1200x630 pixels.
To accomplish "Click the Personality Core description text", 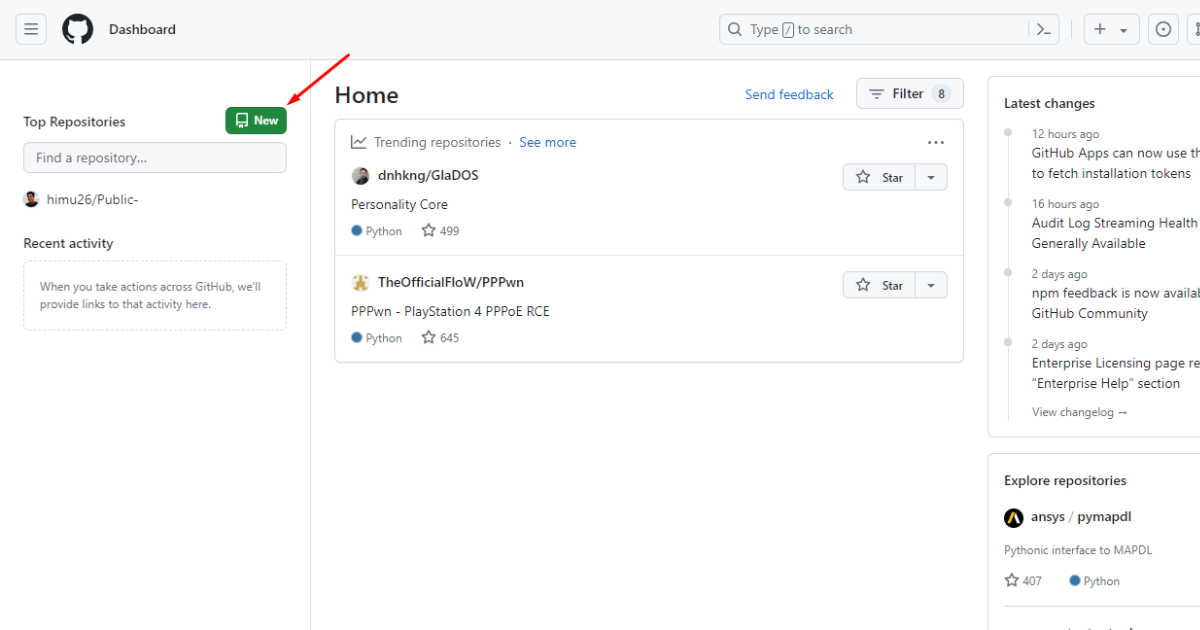I will (399, 204).
